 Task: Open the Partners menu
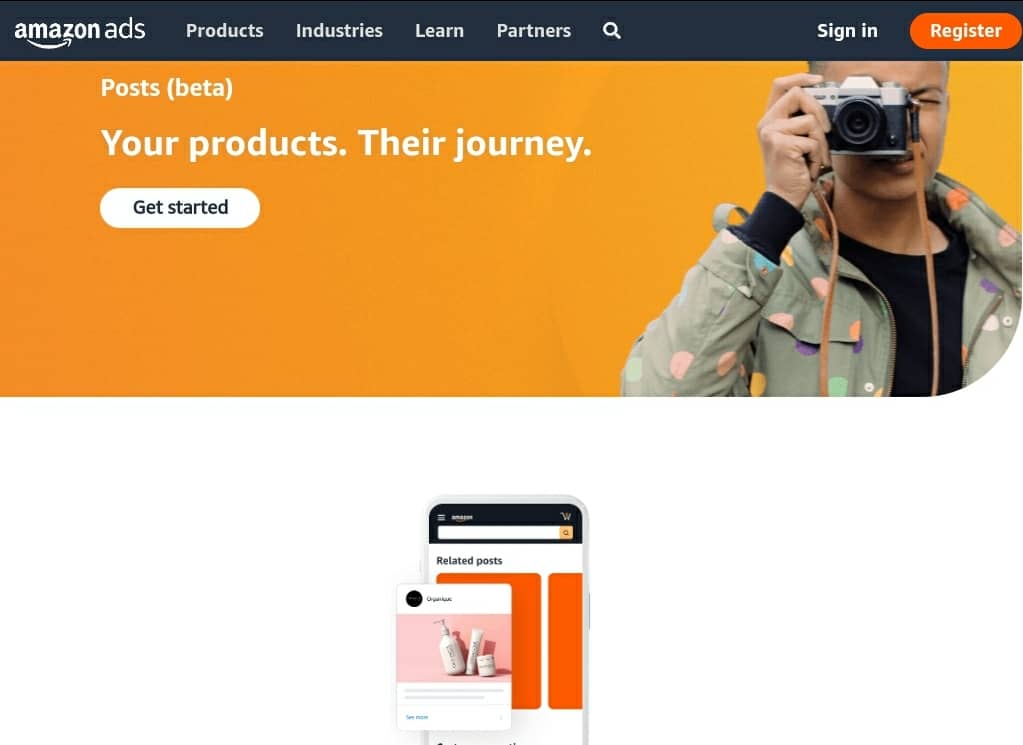(534, 31)
